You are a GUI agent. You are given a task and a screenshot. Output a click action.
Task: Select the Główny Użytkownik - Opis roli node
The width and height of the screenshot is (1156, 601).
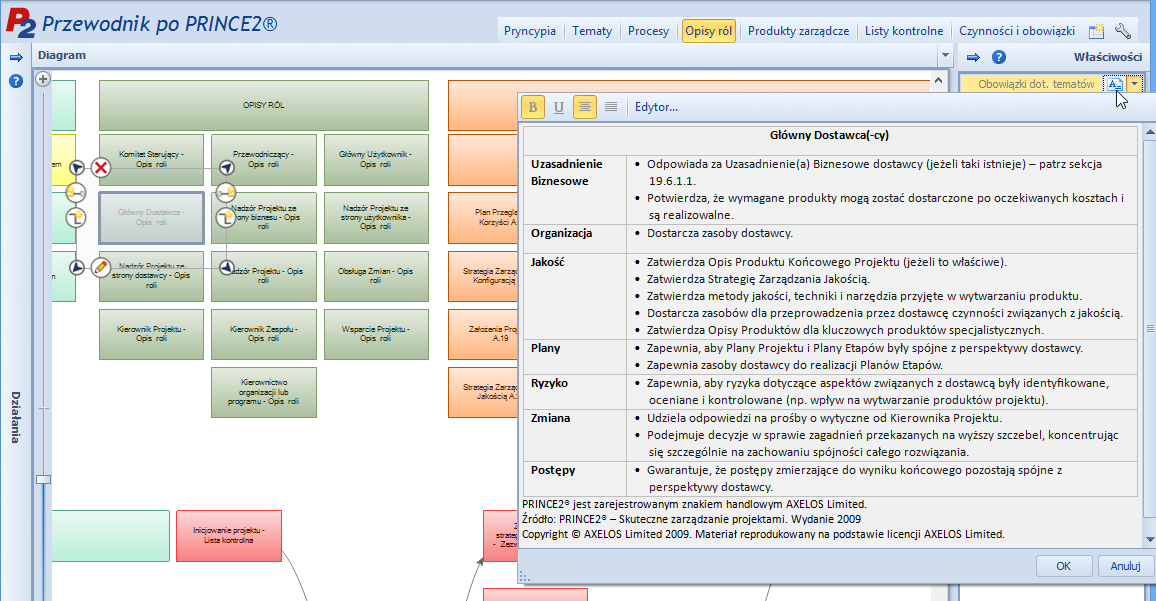(376, 159)
